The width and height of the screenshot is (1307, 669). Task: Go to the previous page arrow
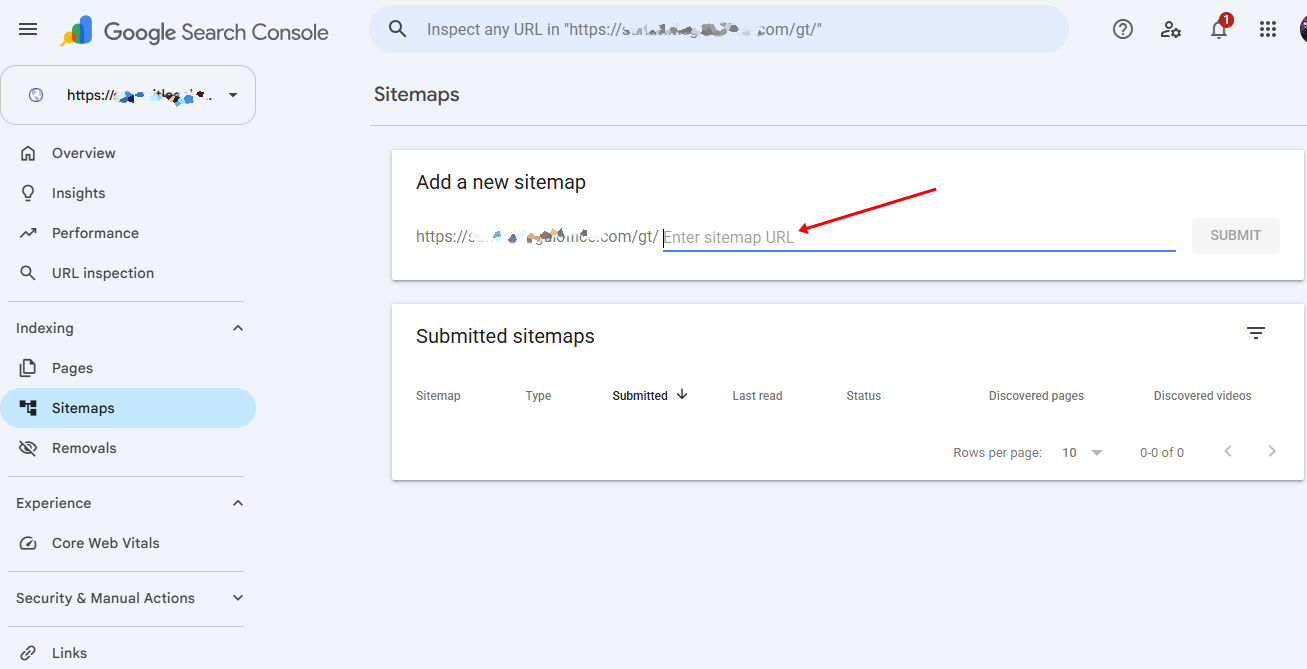click(1228, 452)
